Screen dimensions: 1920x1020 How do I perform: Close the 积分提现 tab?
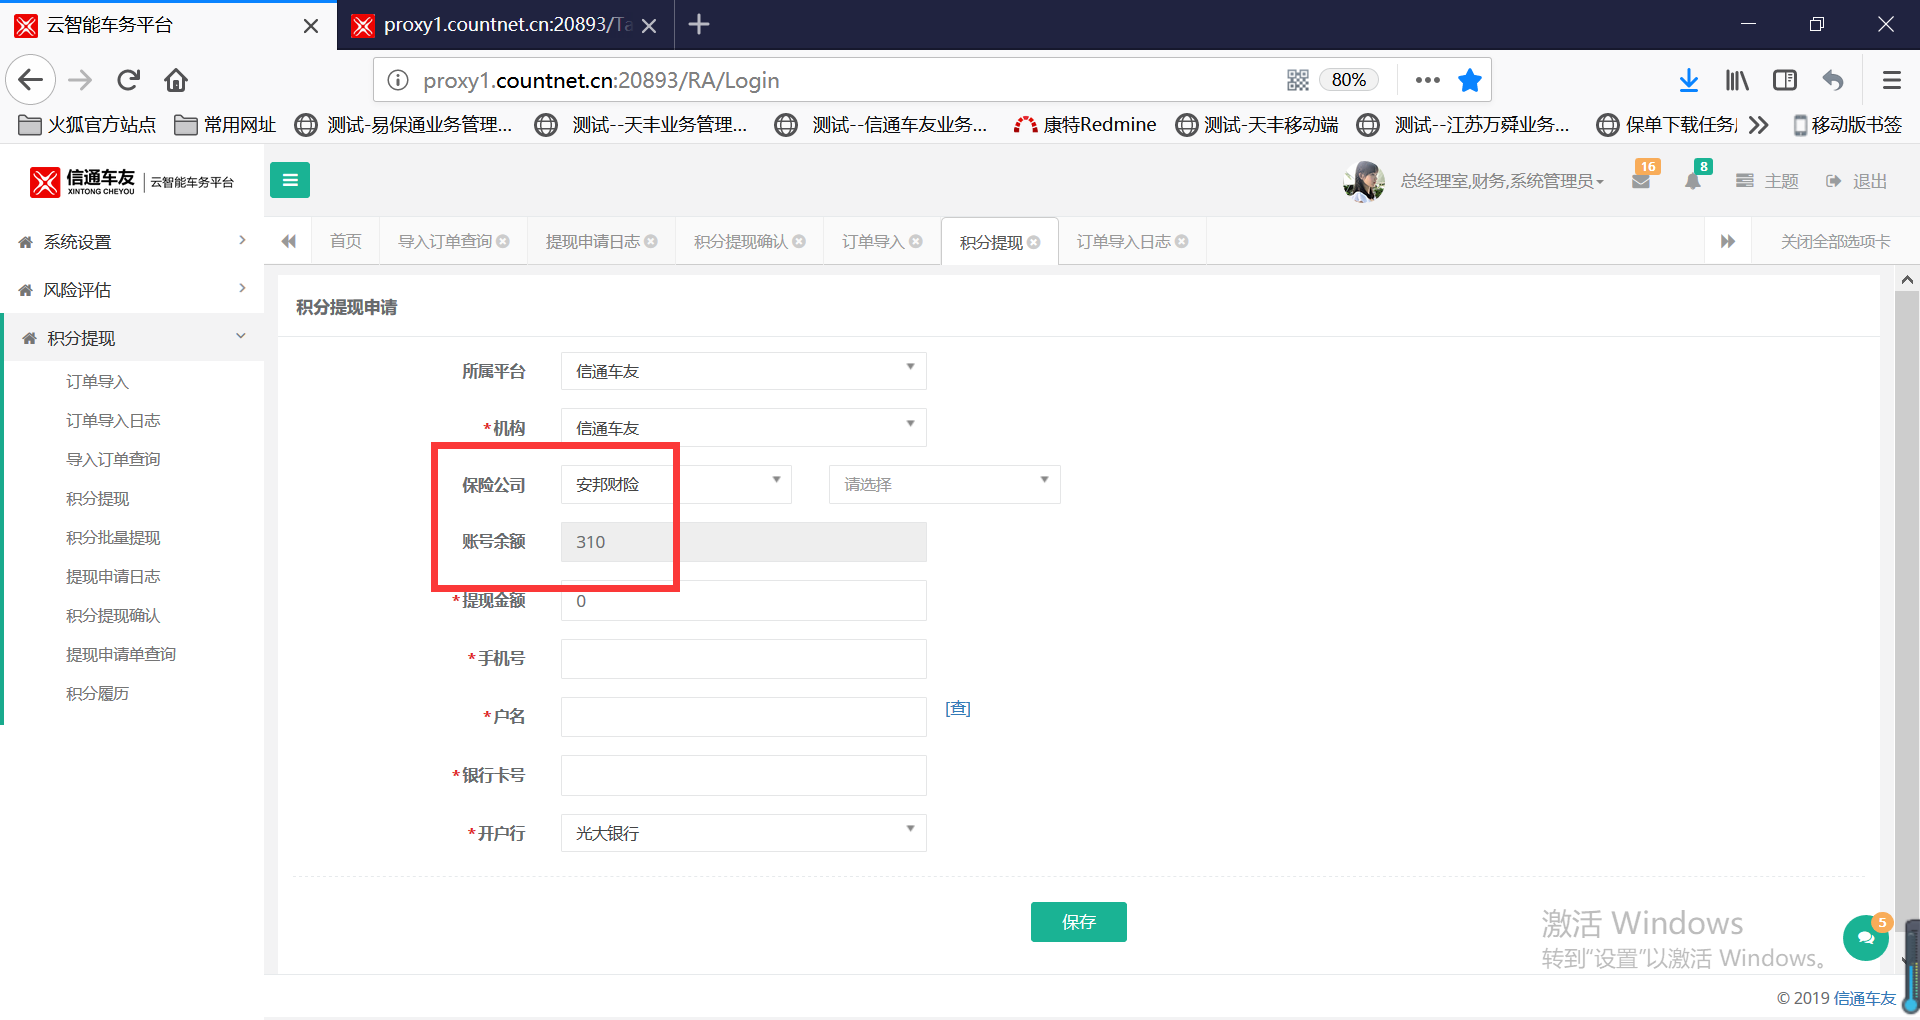coord(1034,242)
